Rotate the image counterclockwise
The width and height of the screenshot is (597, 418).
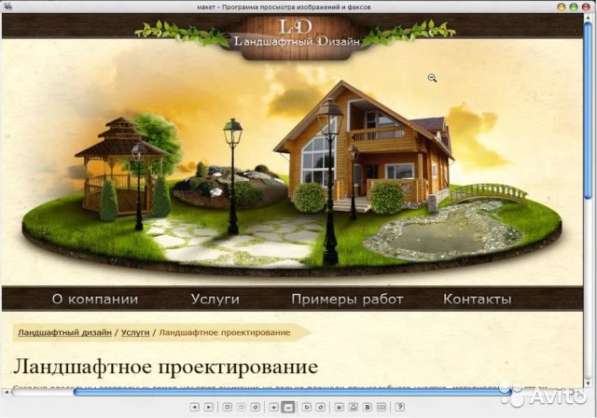point(321,407)
